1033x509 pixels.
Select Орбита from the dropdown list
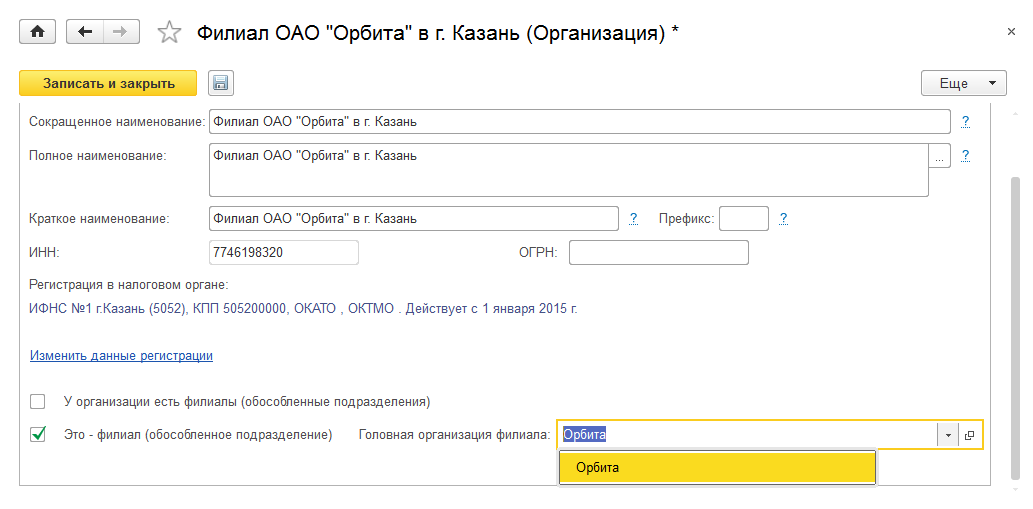point(716,467)
